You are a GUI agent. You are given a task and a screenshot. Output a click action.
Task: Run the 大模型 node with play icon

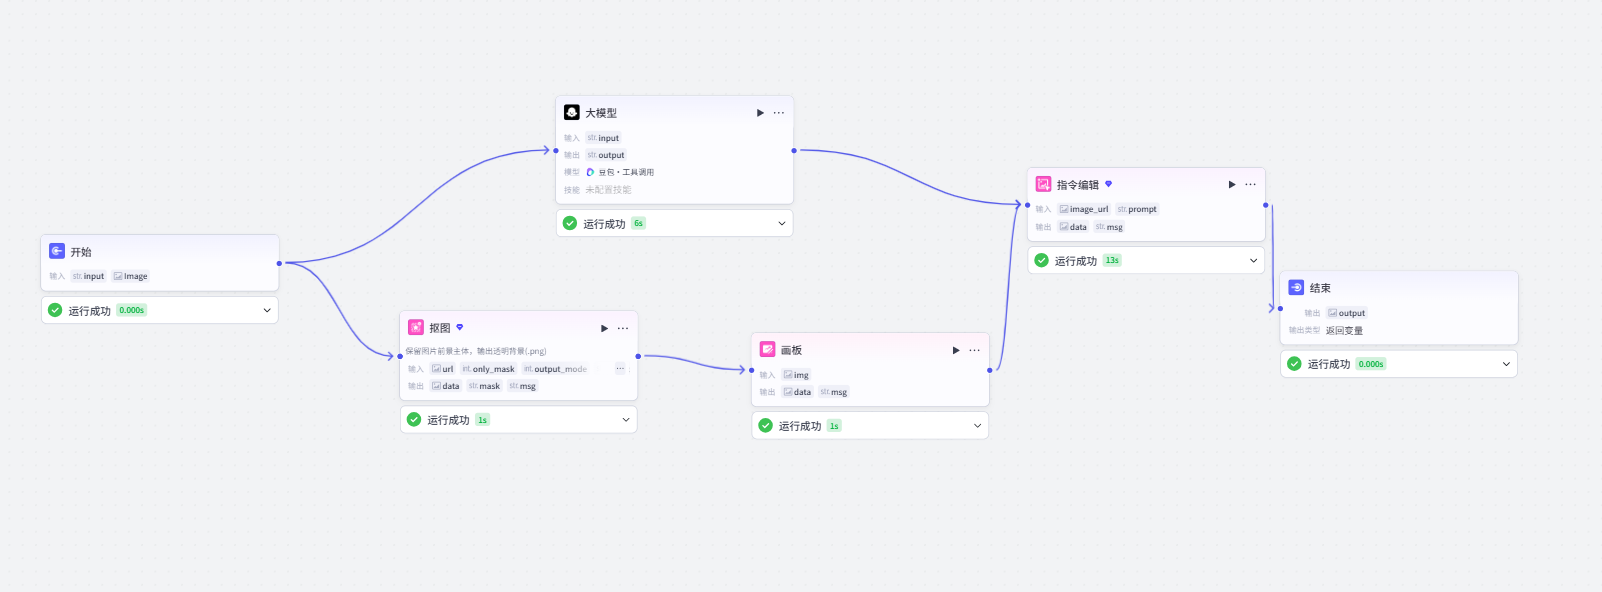[x=760, y=113]
